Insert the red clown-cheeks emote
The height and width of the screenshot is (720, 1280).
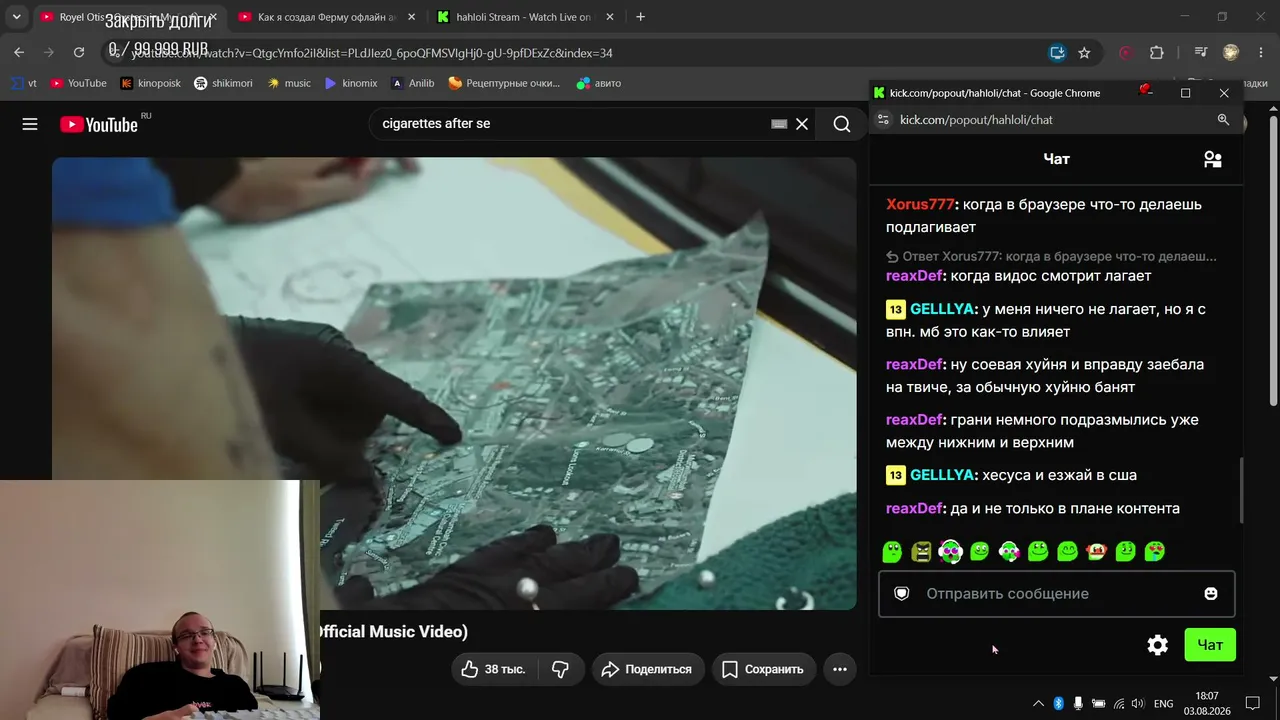click(x=1097, y=551)
